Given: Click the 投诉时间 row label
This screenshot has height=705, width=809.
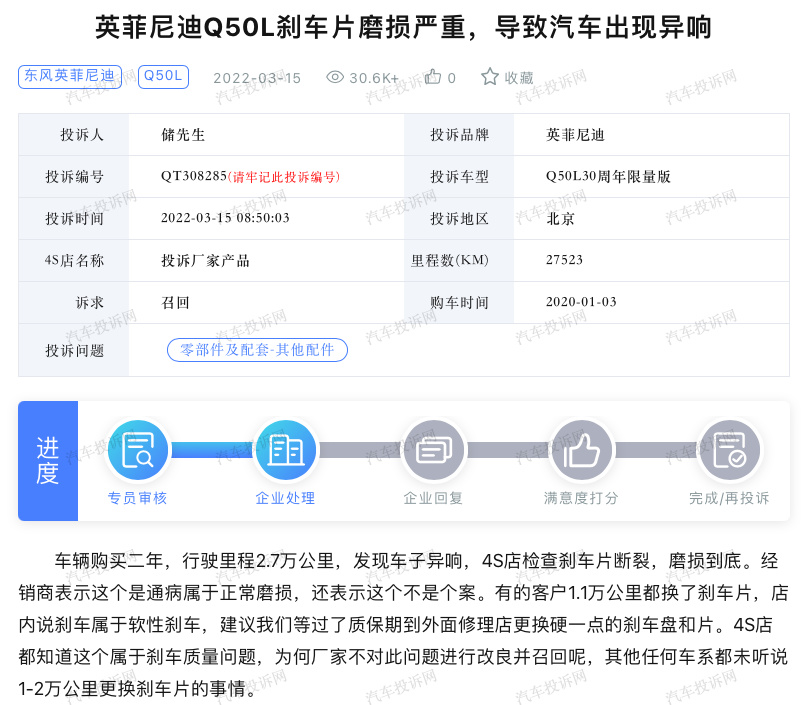Looking at the screenshot, I should tap(75, 219).
